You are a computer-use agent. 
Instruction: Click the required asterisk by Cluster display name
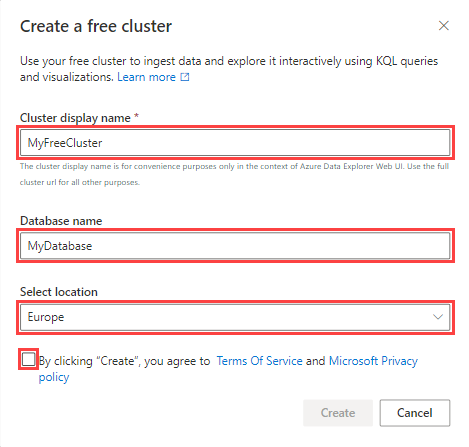pyautogui.click(x=136, y=116)
